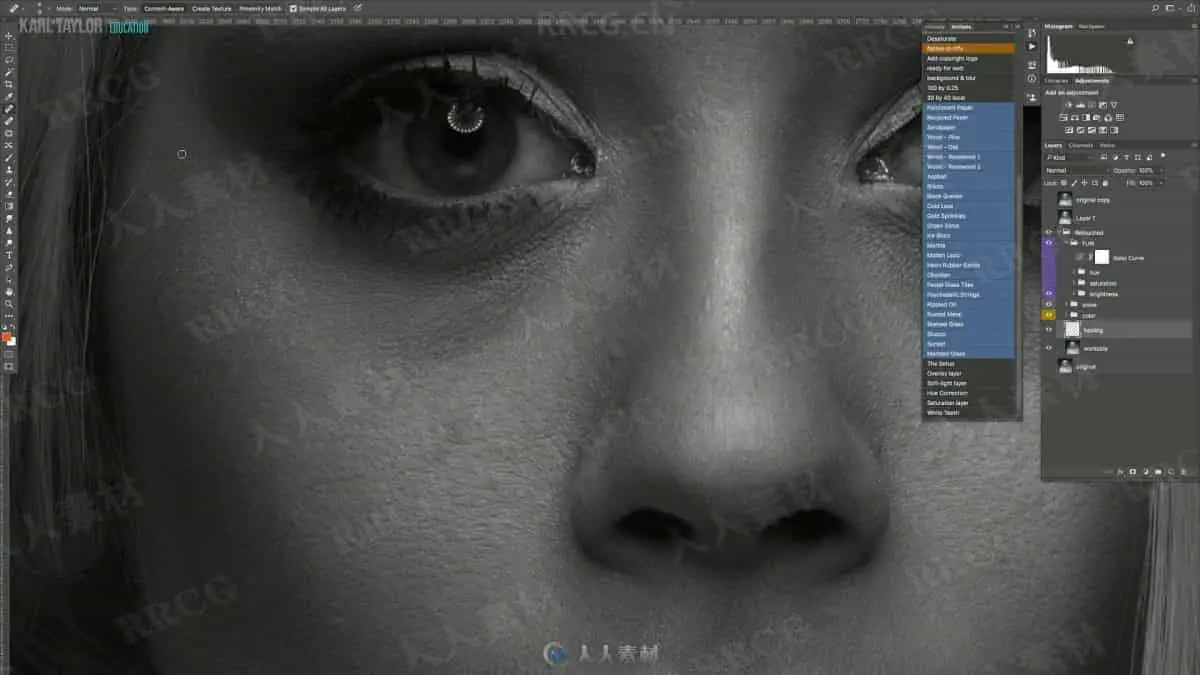This screenshot has width=1200, height=675.
Task: Select the Layer 7 thumbnail
Action: coord(1065,217)
